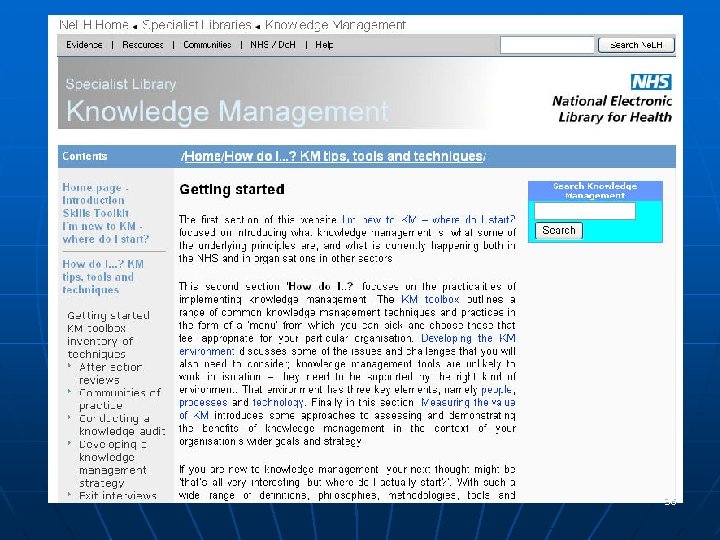The width and height of the screenshot is (720, 540).
Task: Click the Search NeLH button
Action: pyautogui.click(x=636, y=45)
